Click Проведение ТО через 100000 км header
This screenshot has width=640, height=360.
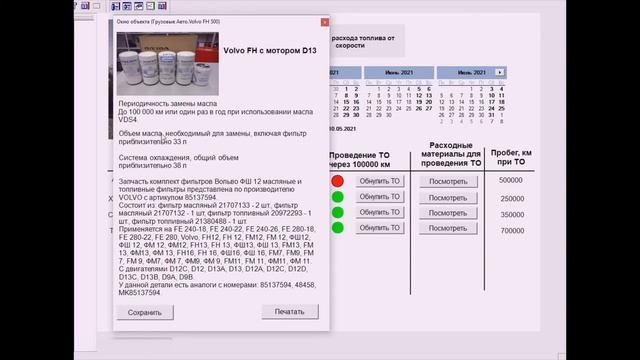tap(359, 160)
